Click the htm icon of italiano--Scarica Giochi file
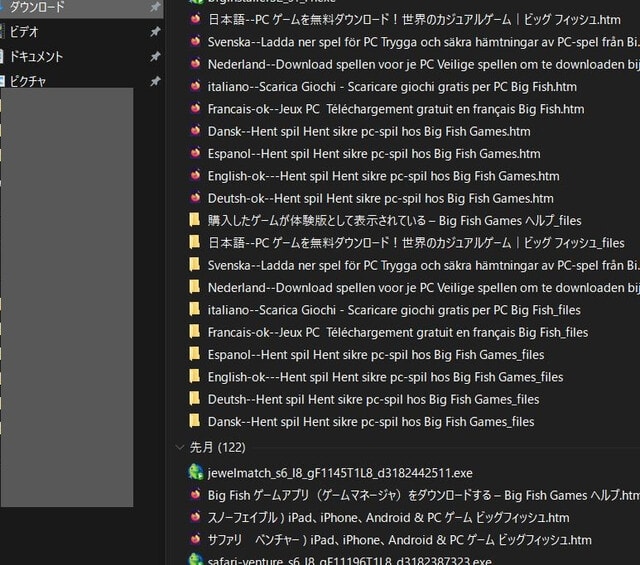The width and height of the screenshot is (640, 565). pyautogui.click(x=196, y=86)
